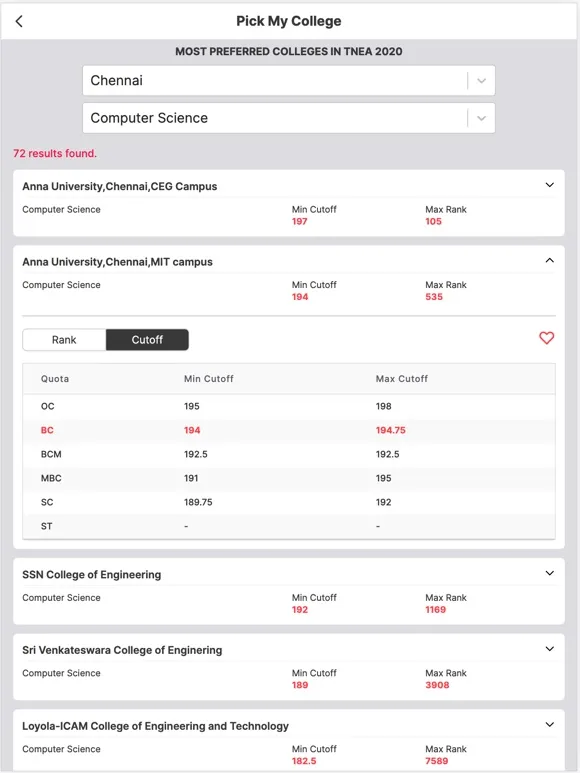Click the Quota column header
Image resolution: width=580 pixels, height=773 pixels.
(x=55, y=379)
